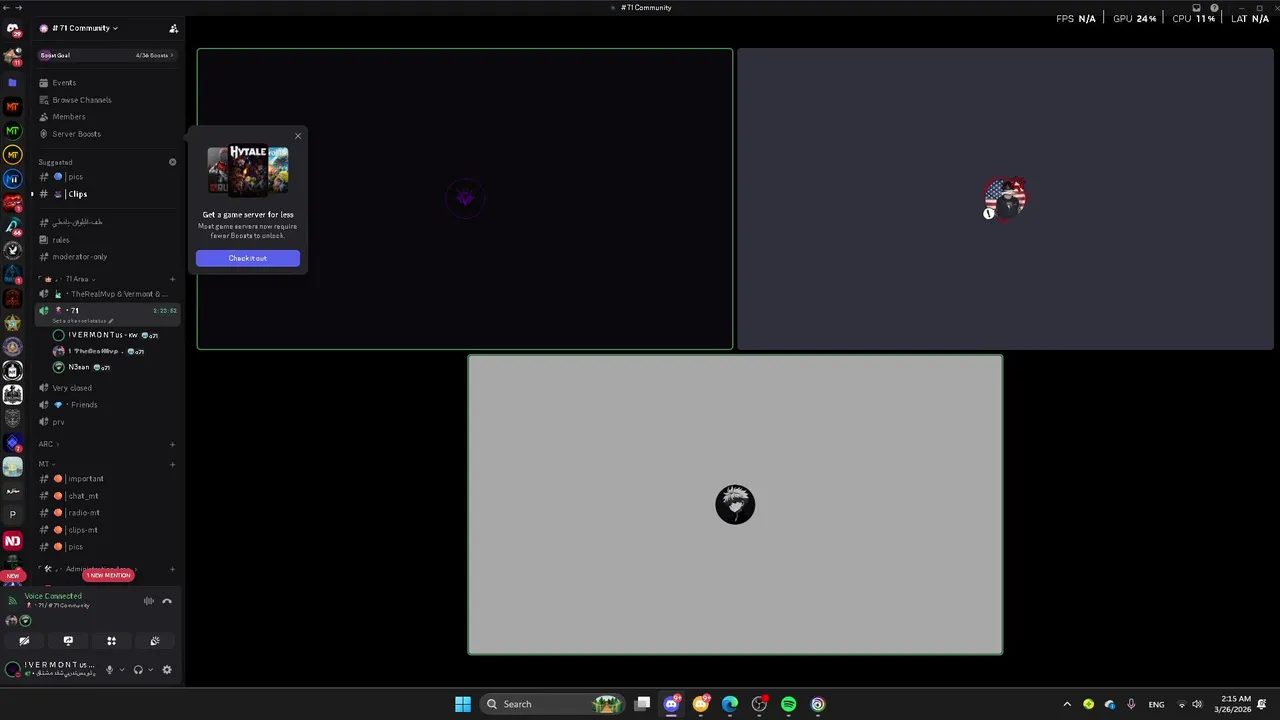The height and width of the screenshot is (720, 1280).
Task: Toggle noise suppression waveform icon
Action: (x=148, y=601)
